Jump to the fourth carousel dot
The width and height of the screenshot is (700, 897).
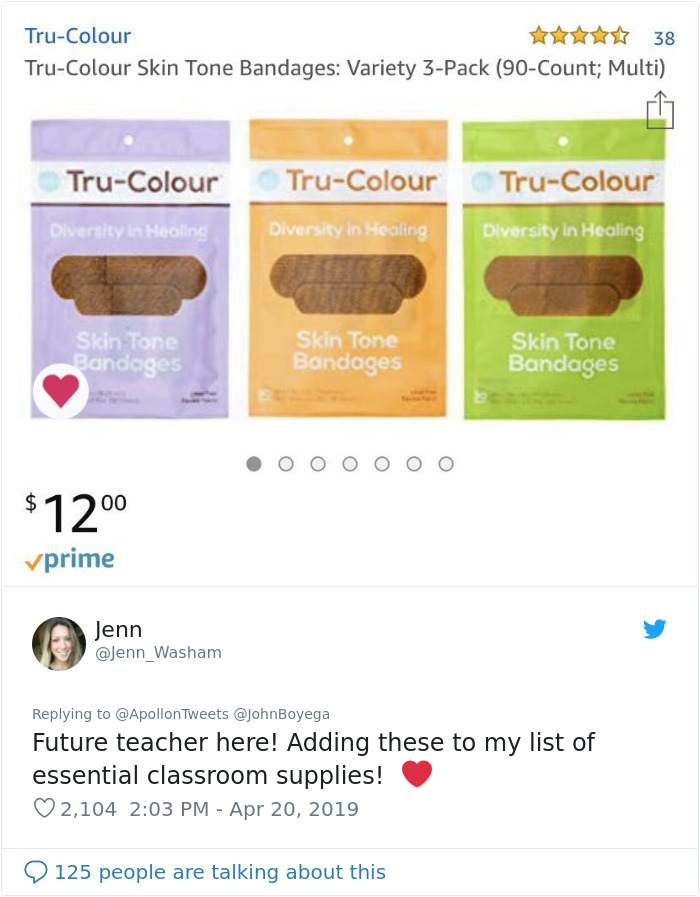pyautogui.click(x=350, y=464)
